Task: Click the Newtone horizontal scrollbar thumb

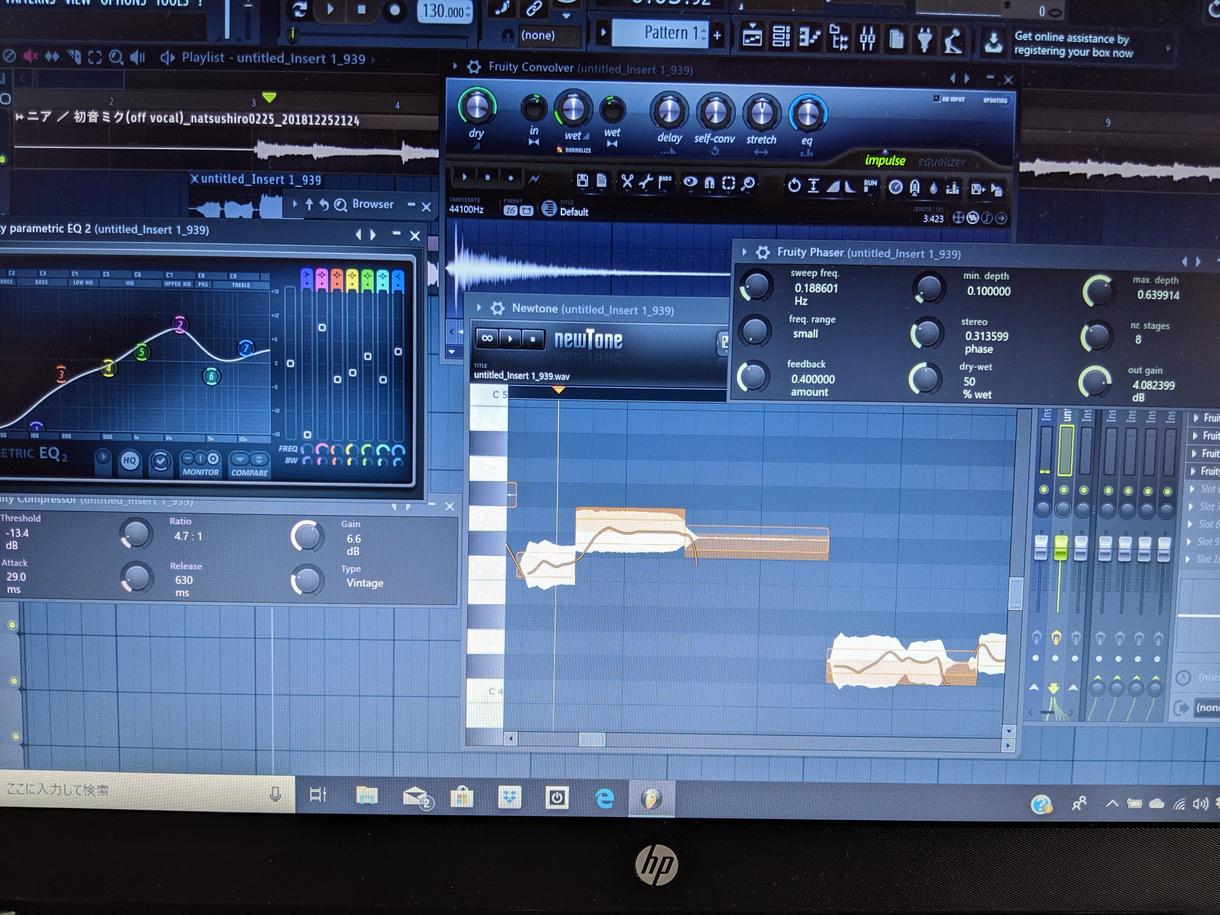Action: tap(591, 739)
